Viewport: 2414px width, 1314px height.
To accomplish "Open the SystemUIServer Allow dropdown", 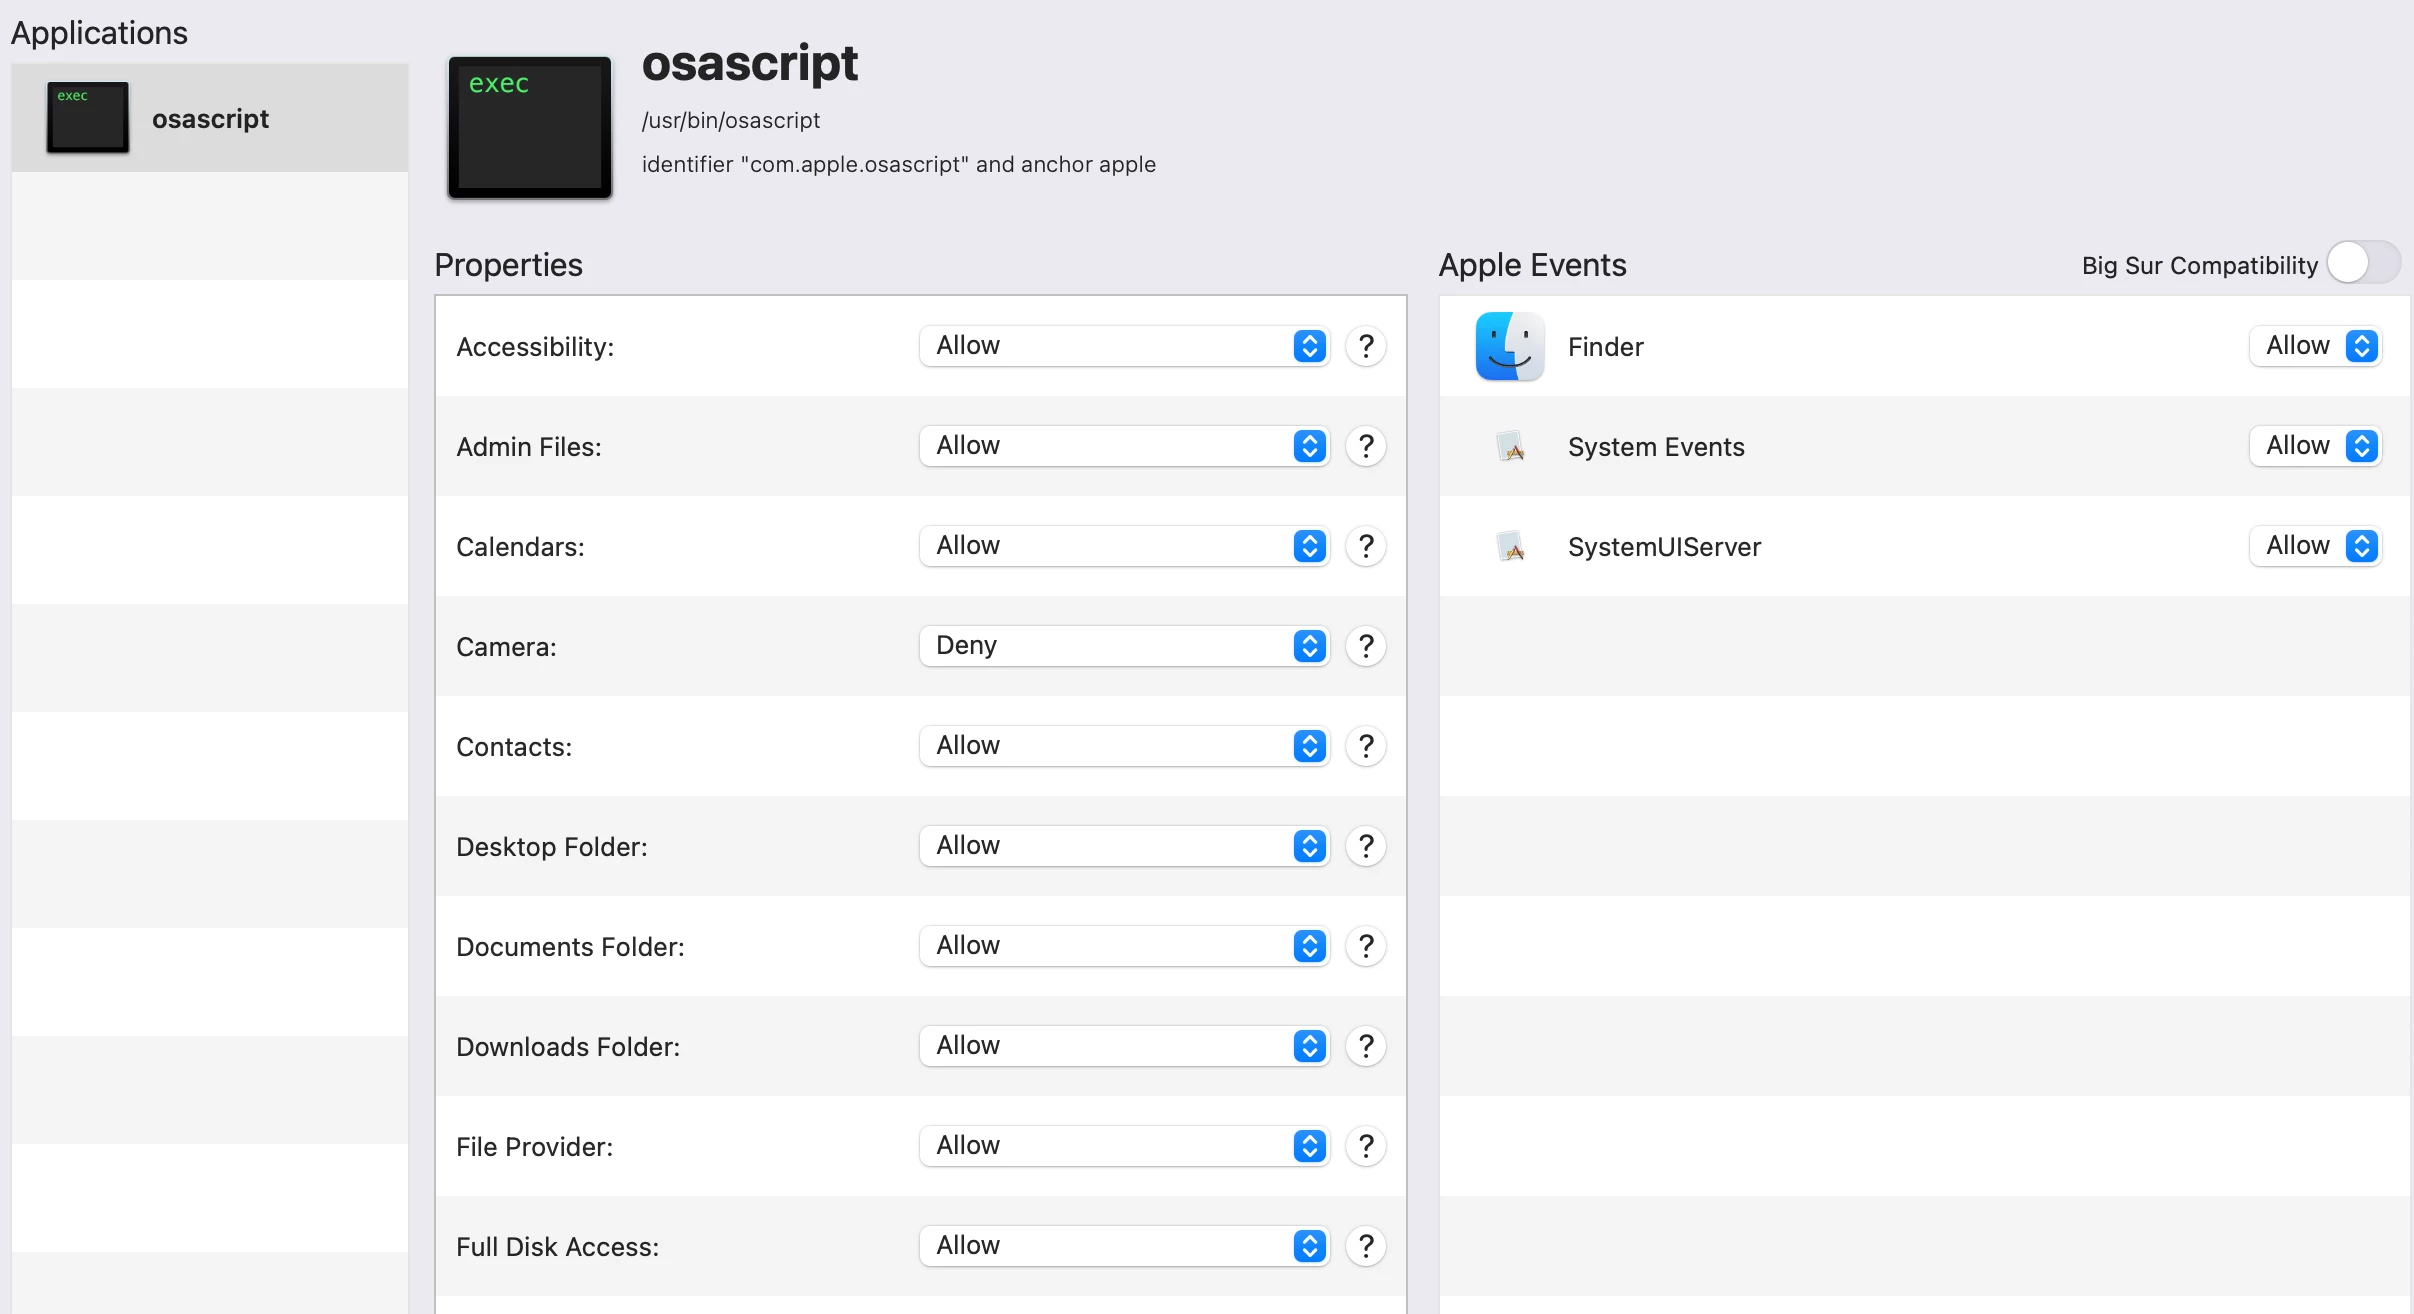I will [2315, 546].
